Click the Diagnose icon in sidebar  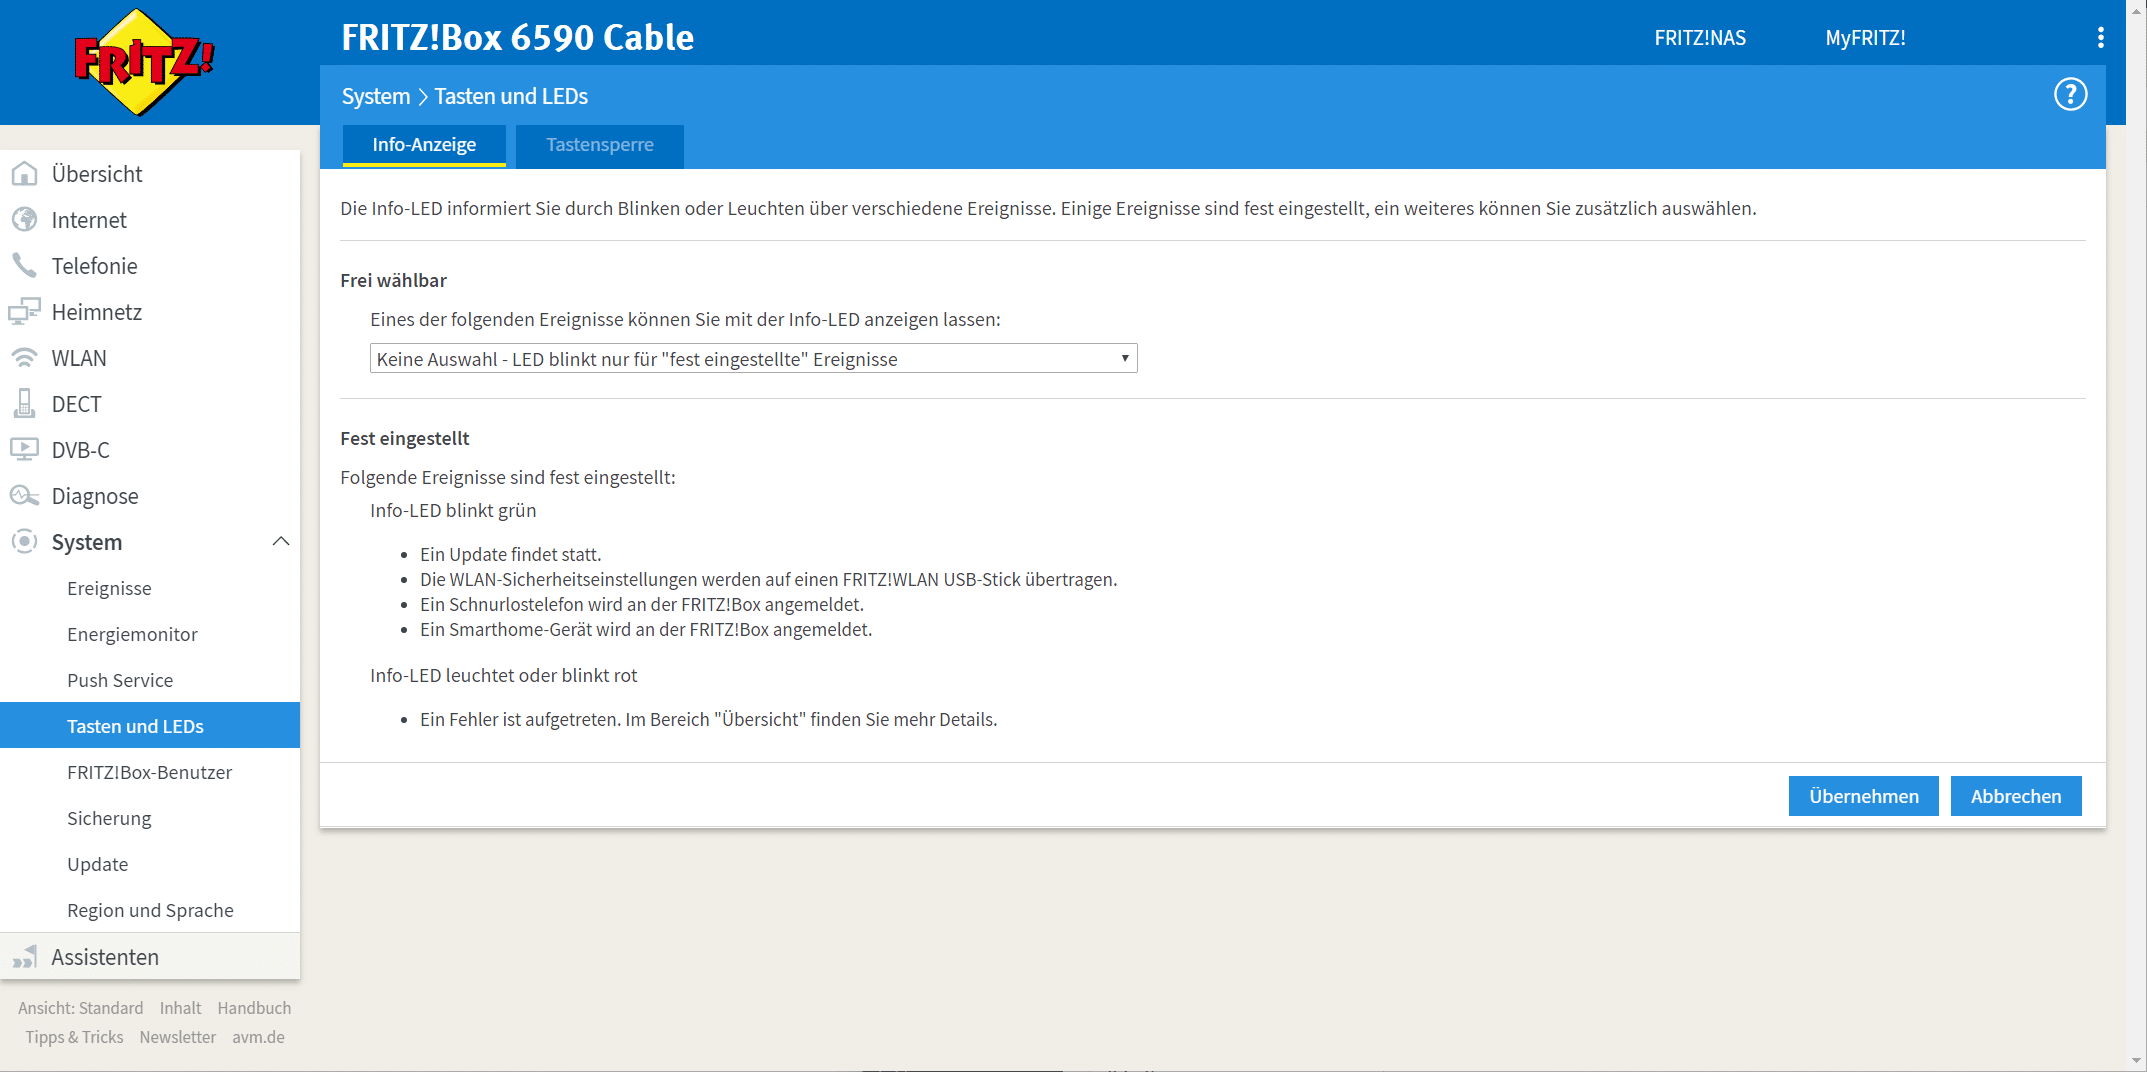pyautogui.click(x=24, y=496)
